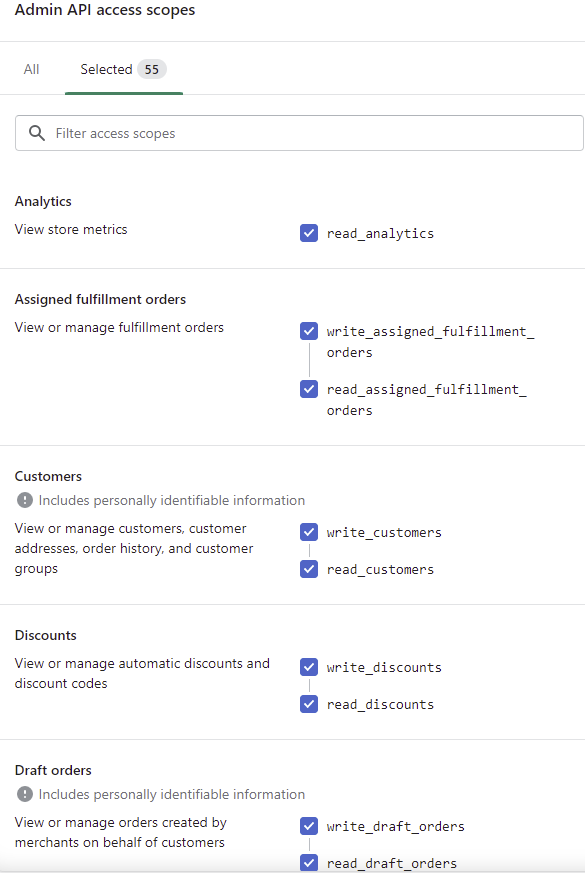This screenshot has width=585, height=873.
Task: Toggle the write_customers checkbox
Action: (x=309, y=532)
